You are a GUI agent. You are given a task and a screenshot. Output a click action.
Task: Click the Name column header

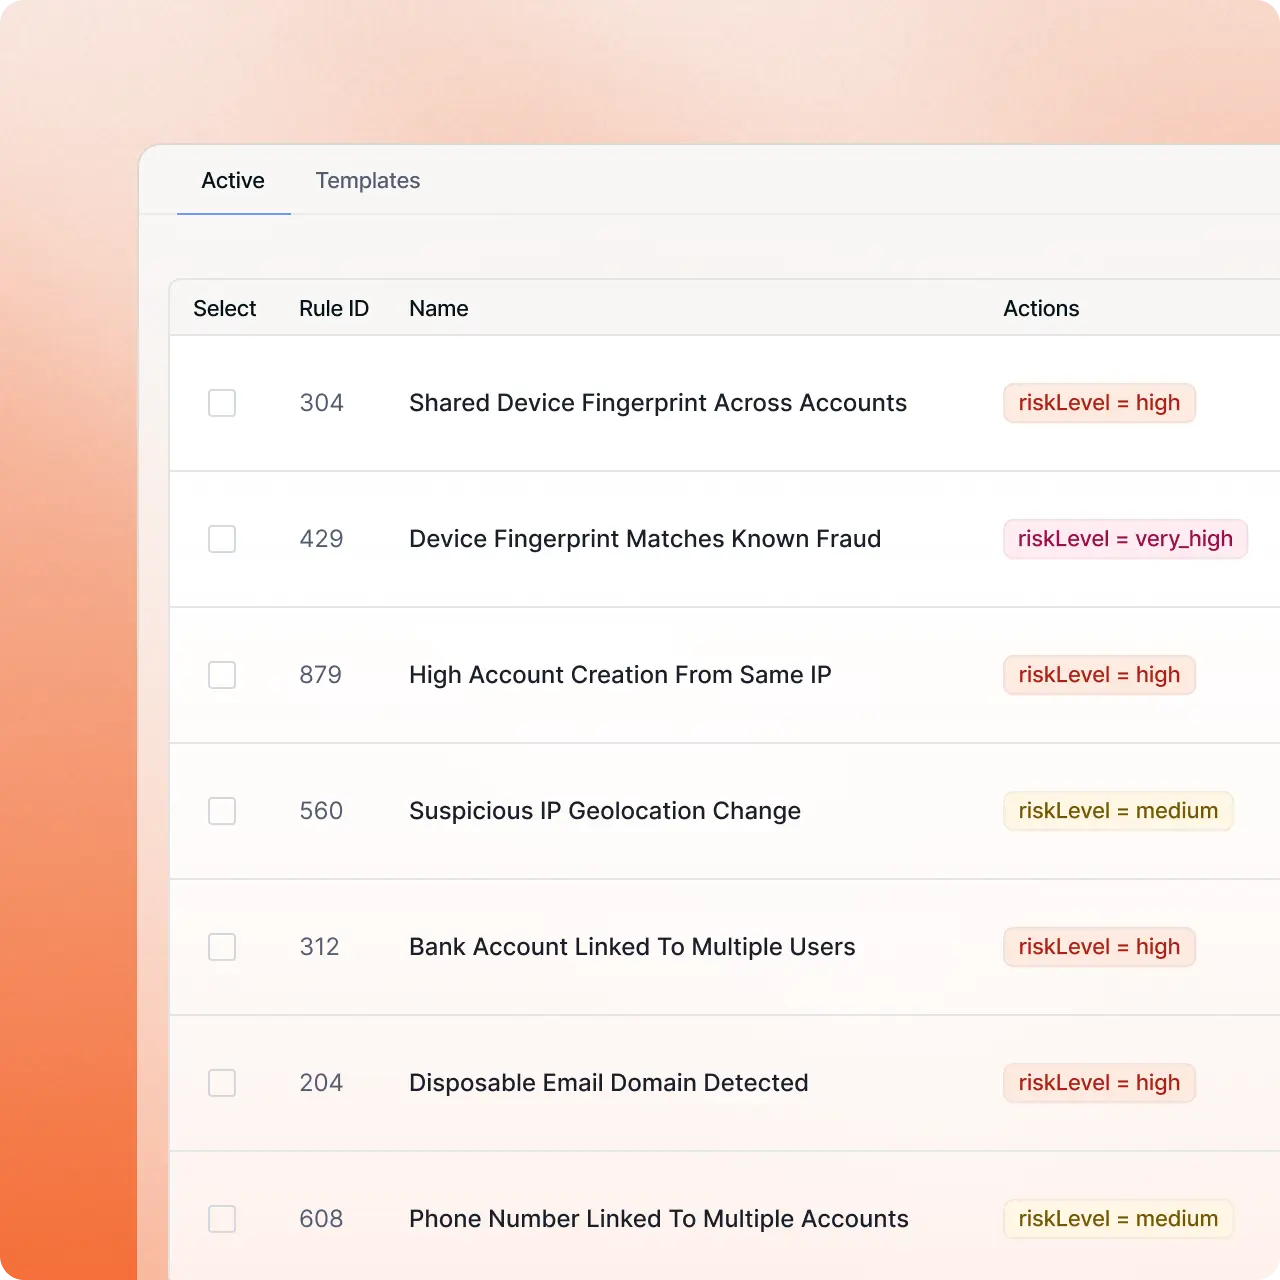(x=438, y=308)
